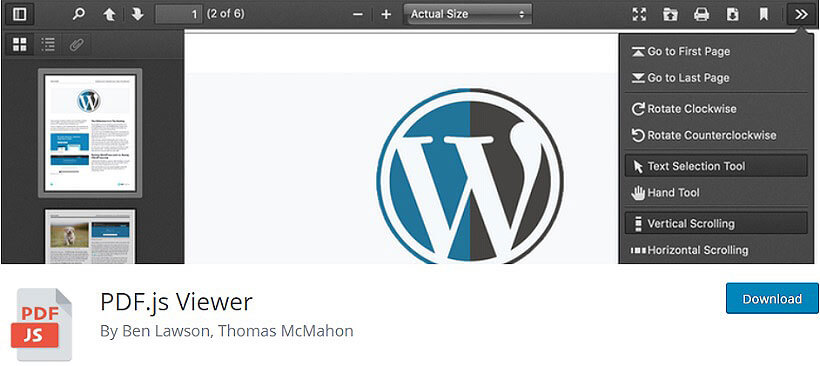Switch to presentation fullscreen mode icon
The width and height of the screenshot is (820, 366).
click(x=639, y=14)
